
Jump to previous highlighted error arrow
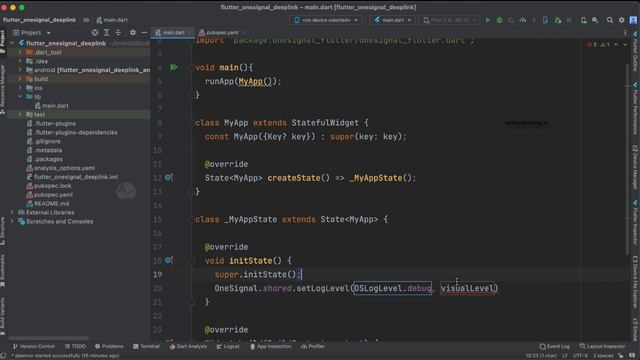point(616,44)
